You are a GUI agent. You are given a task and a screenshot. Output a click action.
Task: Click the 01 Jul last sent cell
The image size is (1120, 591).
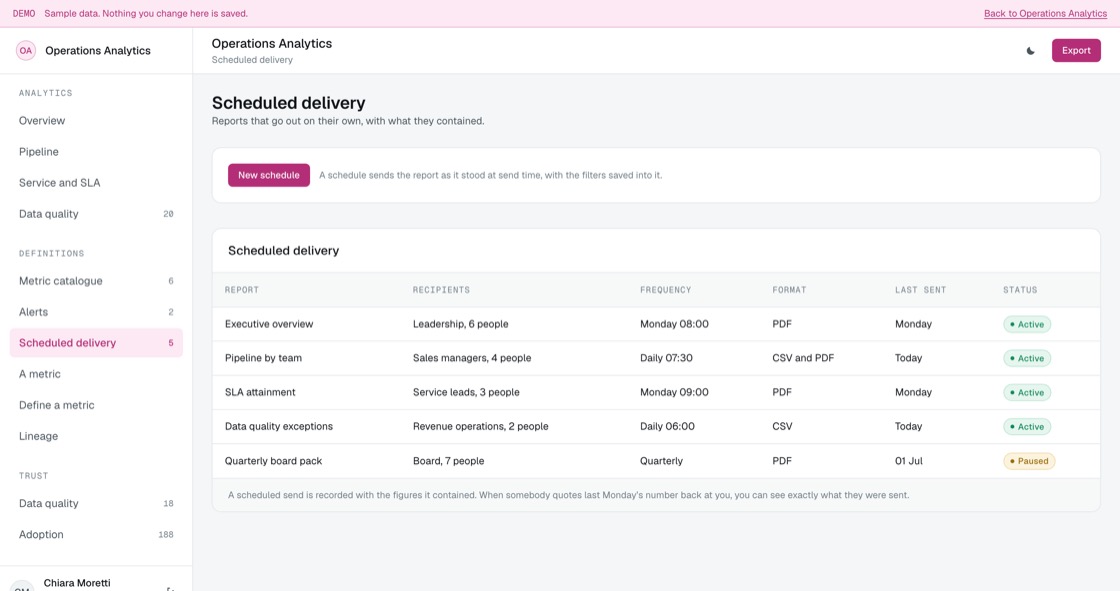pos(909,461)
